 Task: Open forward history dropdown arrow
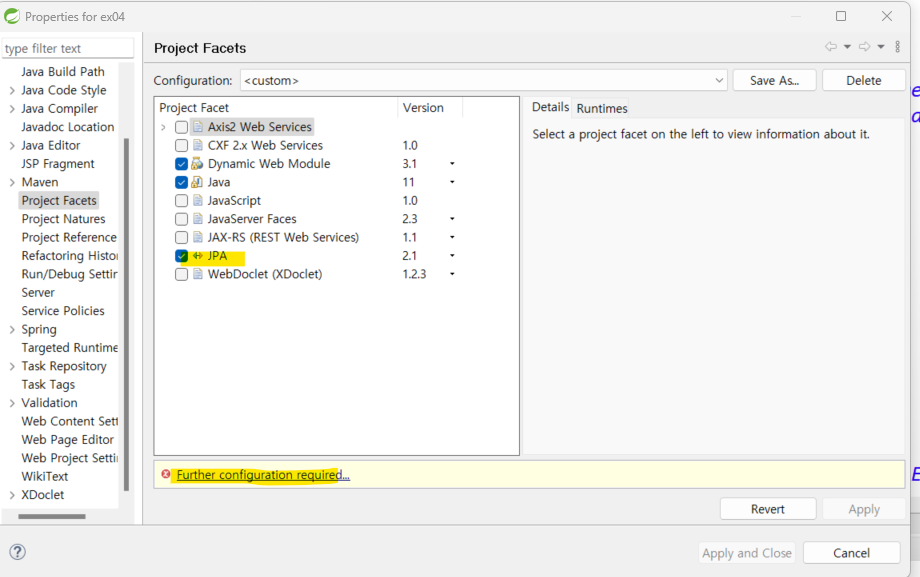(881, 46)
